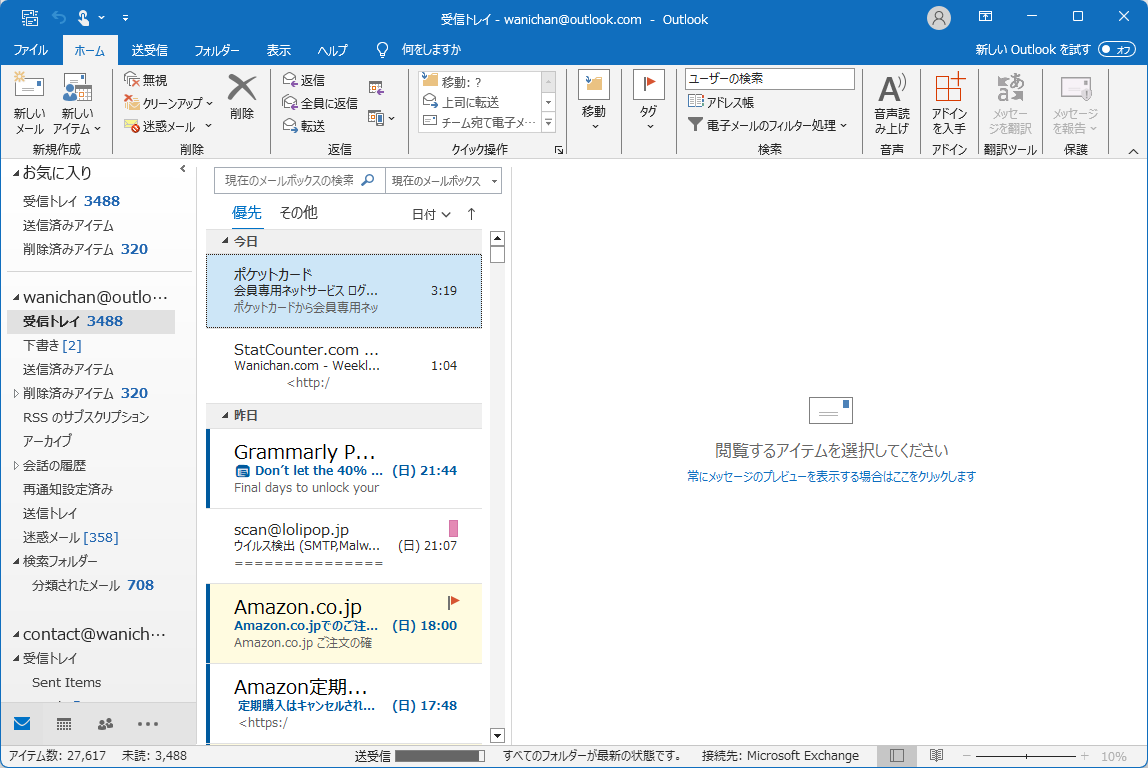Click the meeting reply icon in 返信 group

[376, 89]
